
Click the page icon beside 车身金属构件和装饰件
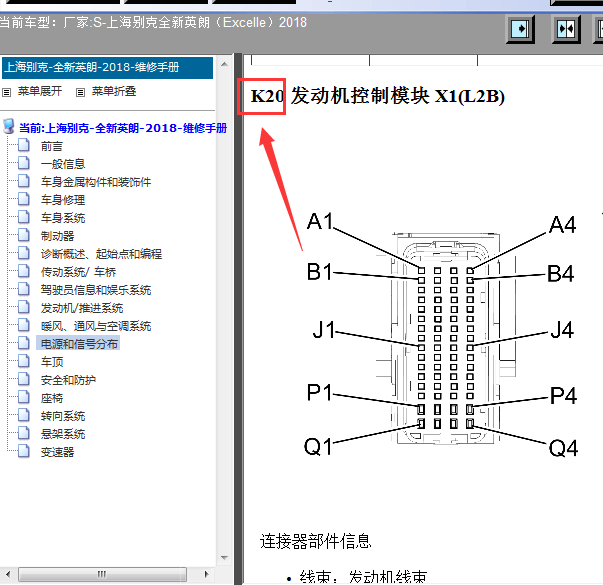24,181
